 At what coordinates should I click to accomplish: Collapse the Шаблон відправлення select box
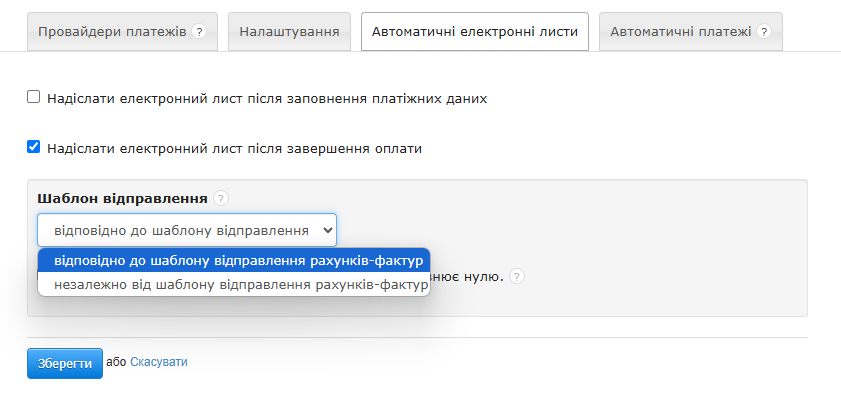pyautogui.click(x=187, y=230)
